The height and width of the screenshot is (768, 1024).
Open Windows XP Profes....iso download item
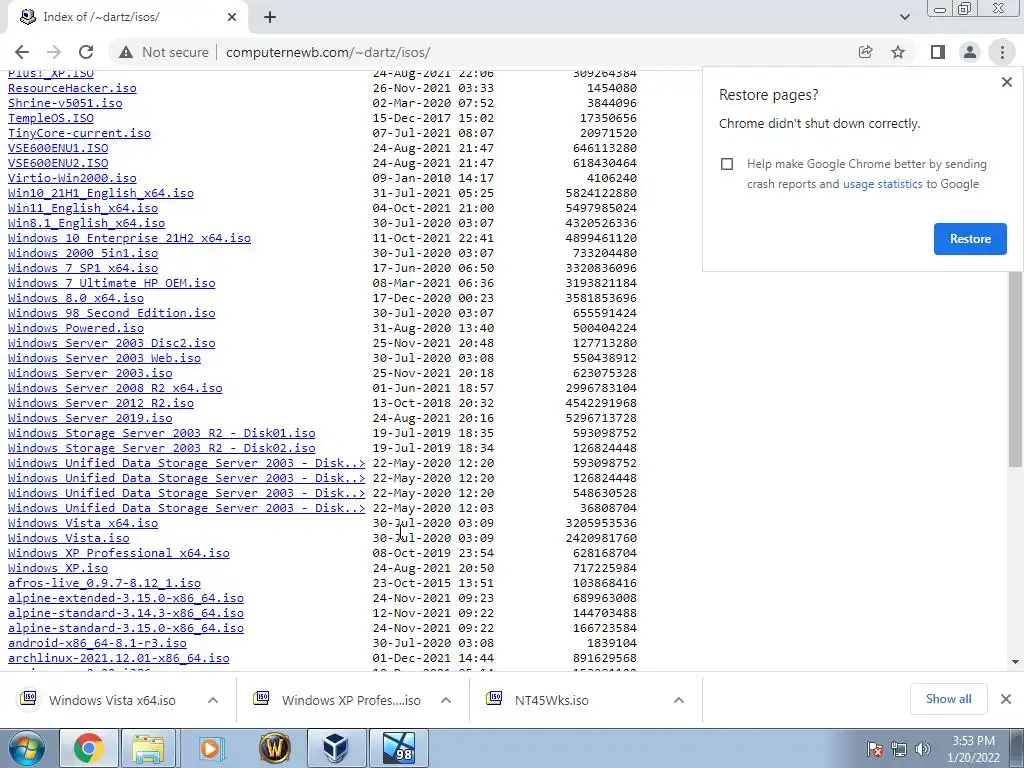[351, 700]
